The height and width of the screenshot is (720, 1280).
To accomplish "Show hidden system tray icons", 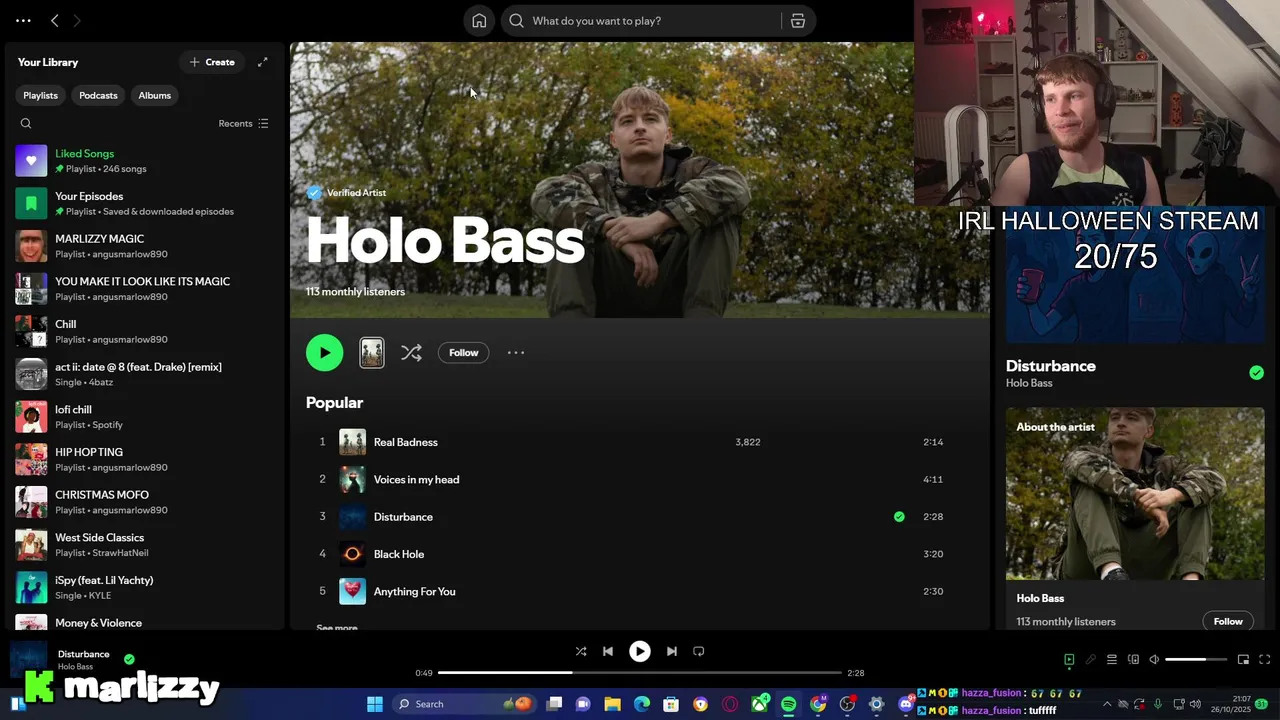I will tap(1106, 704).
